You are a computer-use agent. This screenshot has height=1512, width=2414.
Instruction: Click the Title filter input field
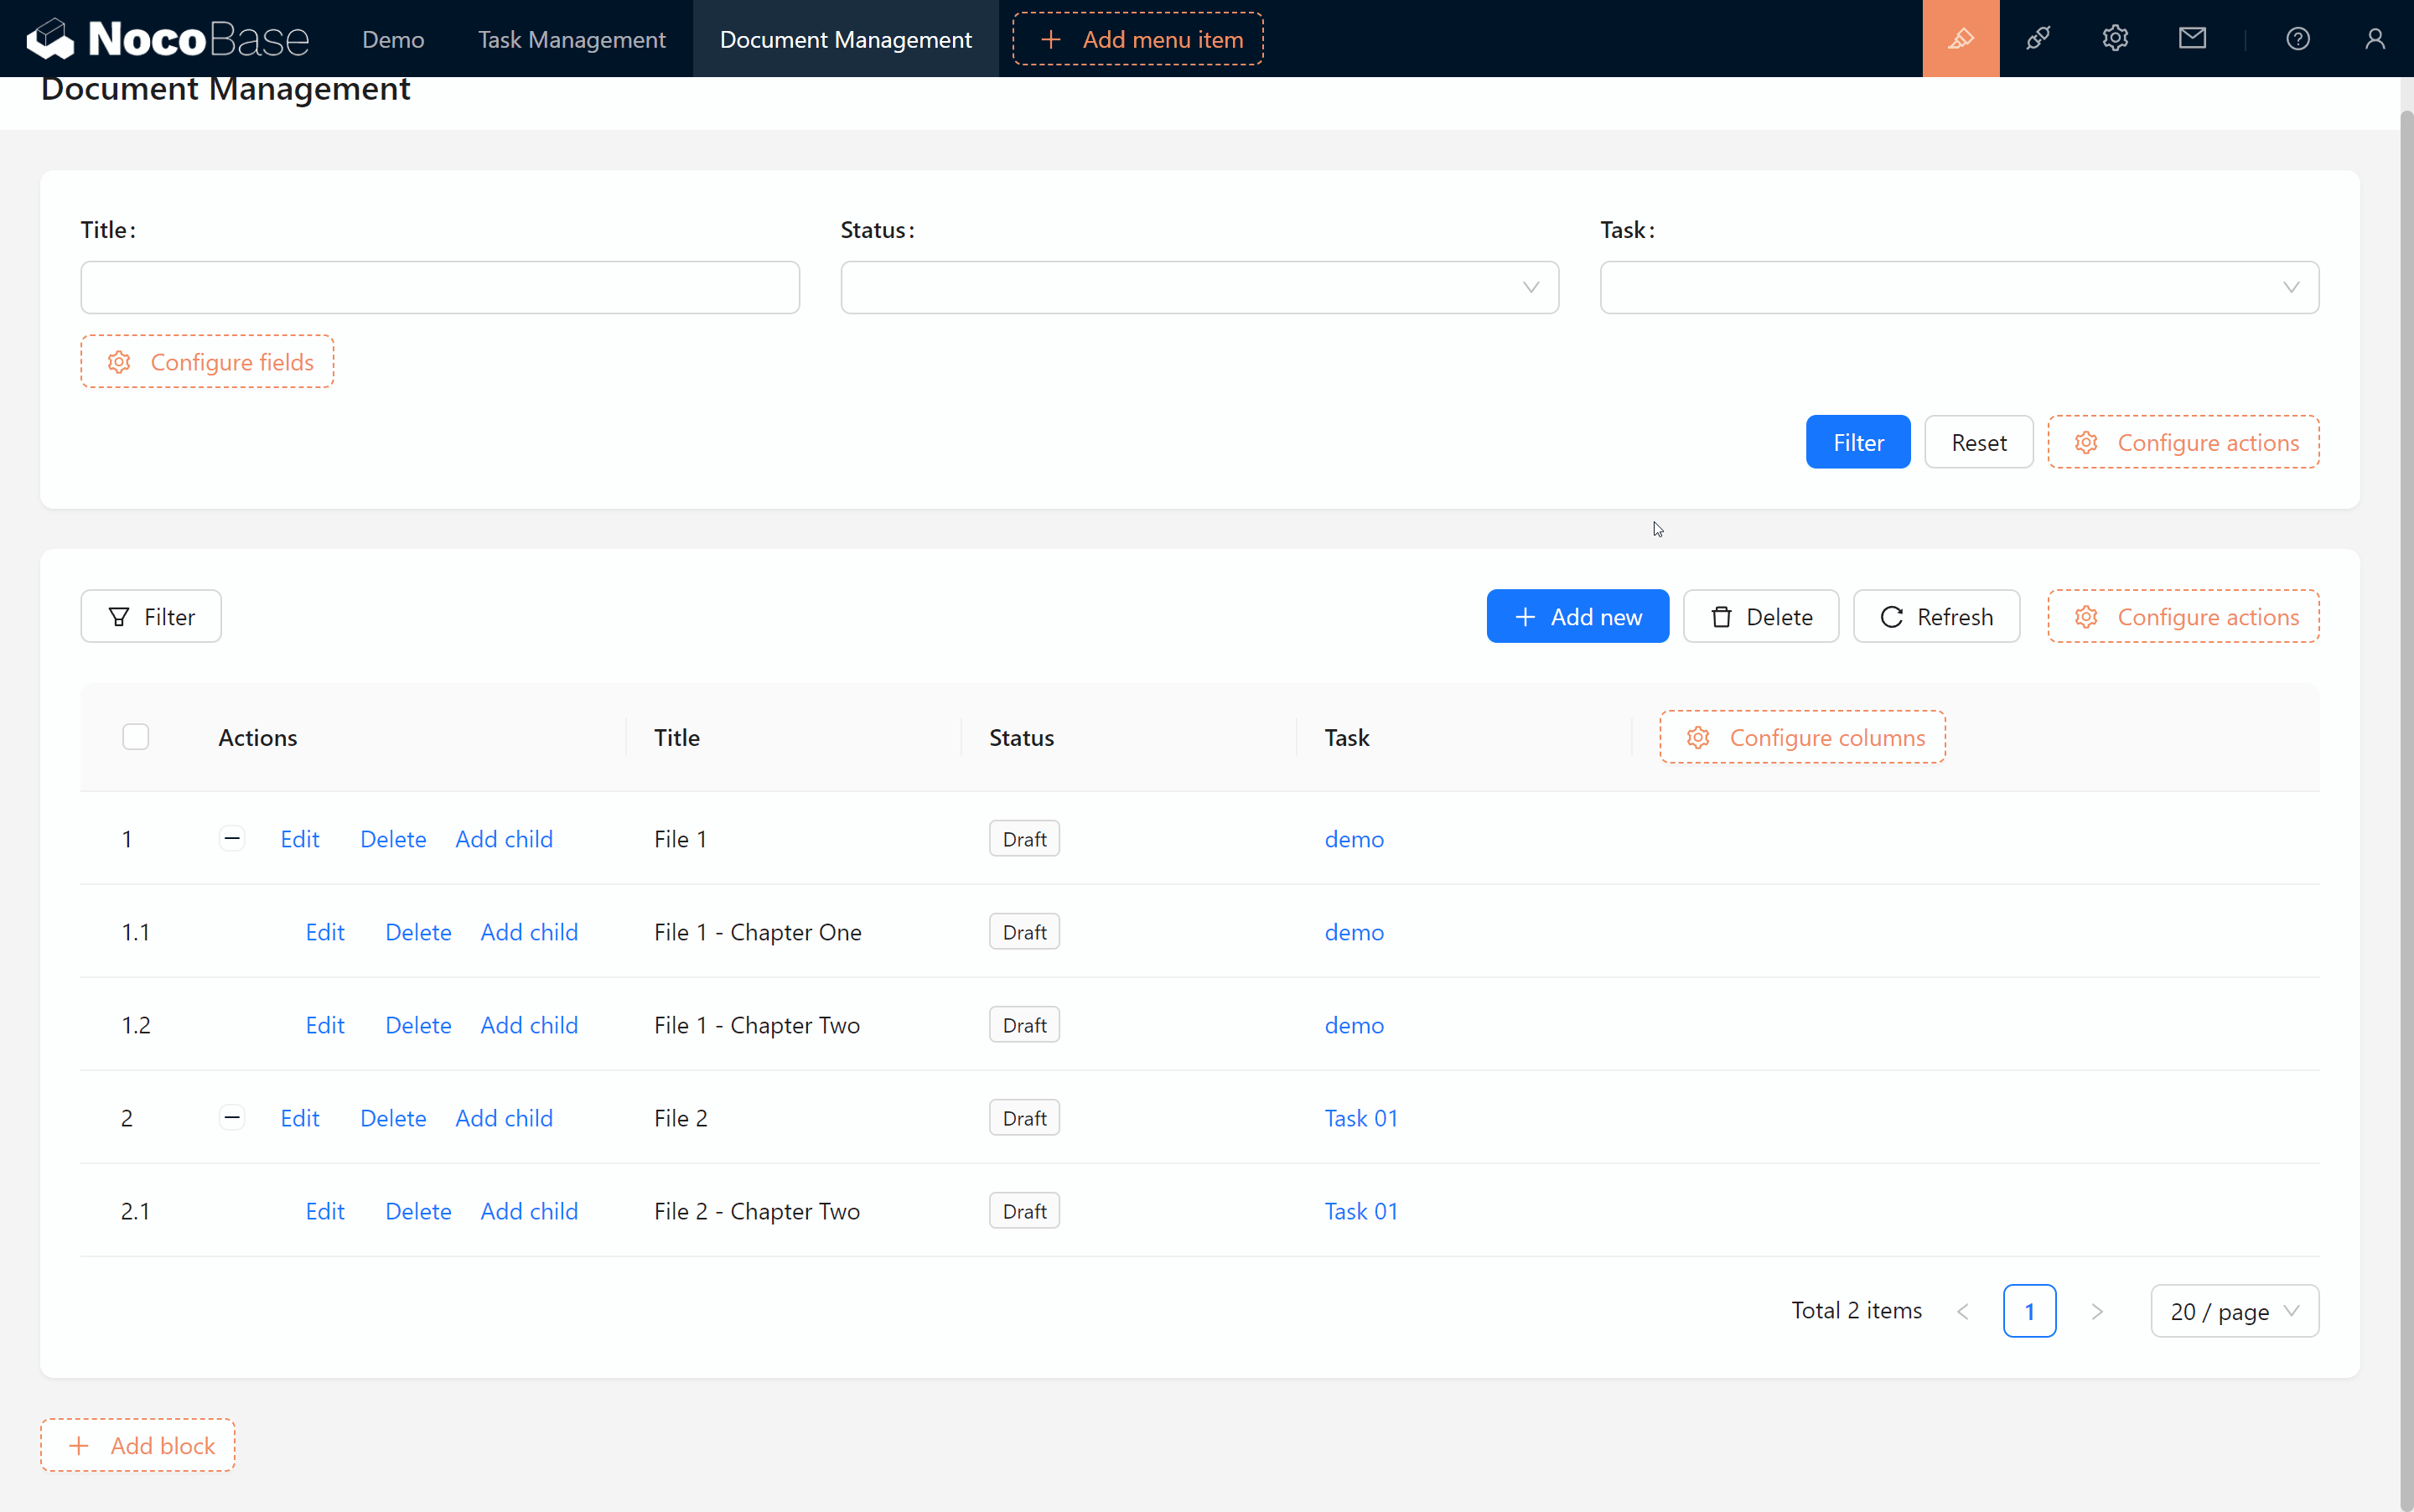(x=440, y=288)
